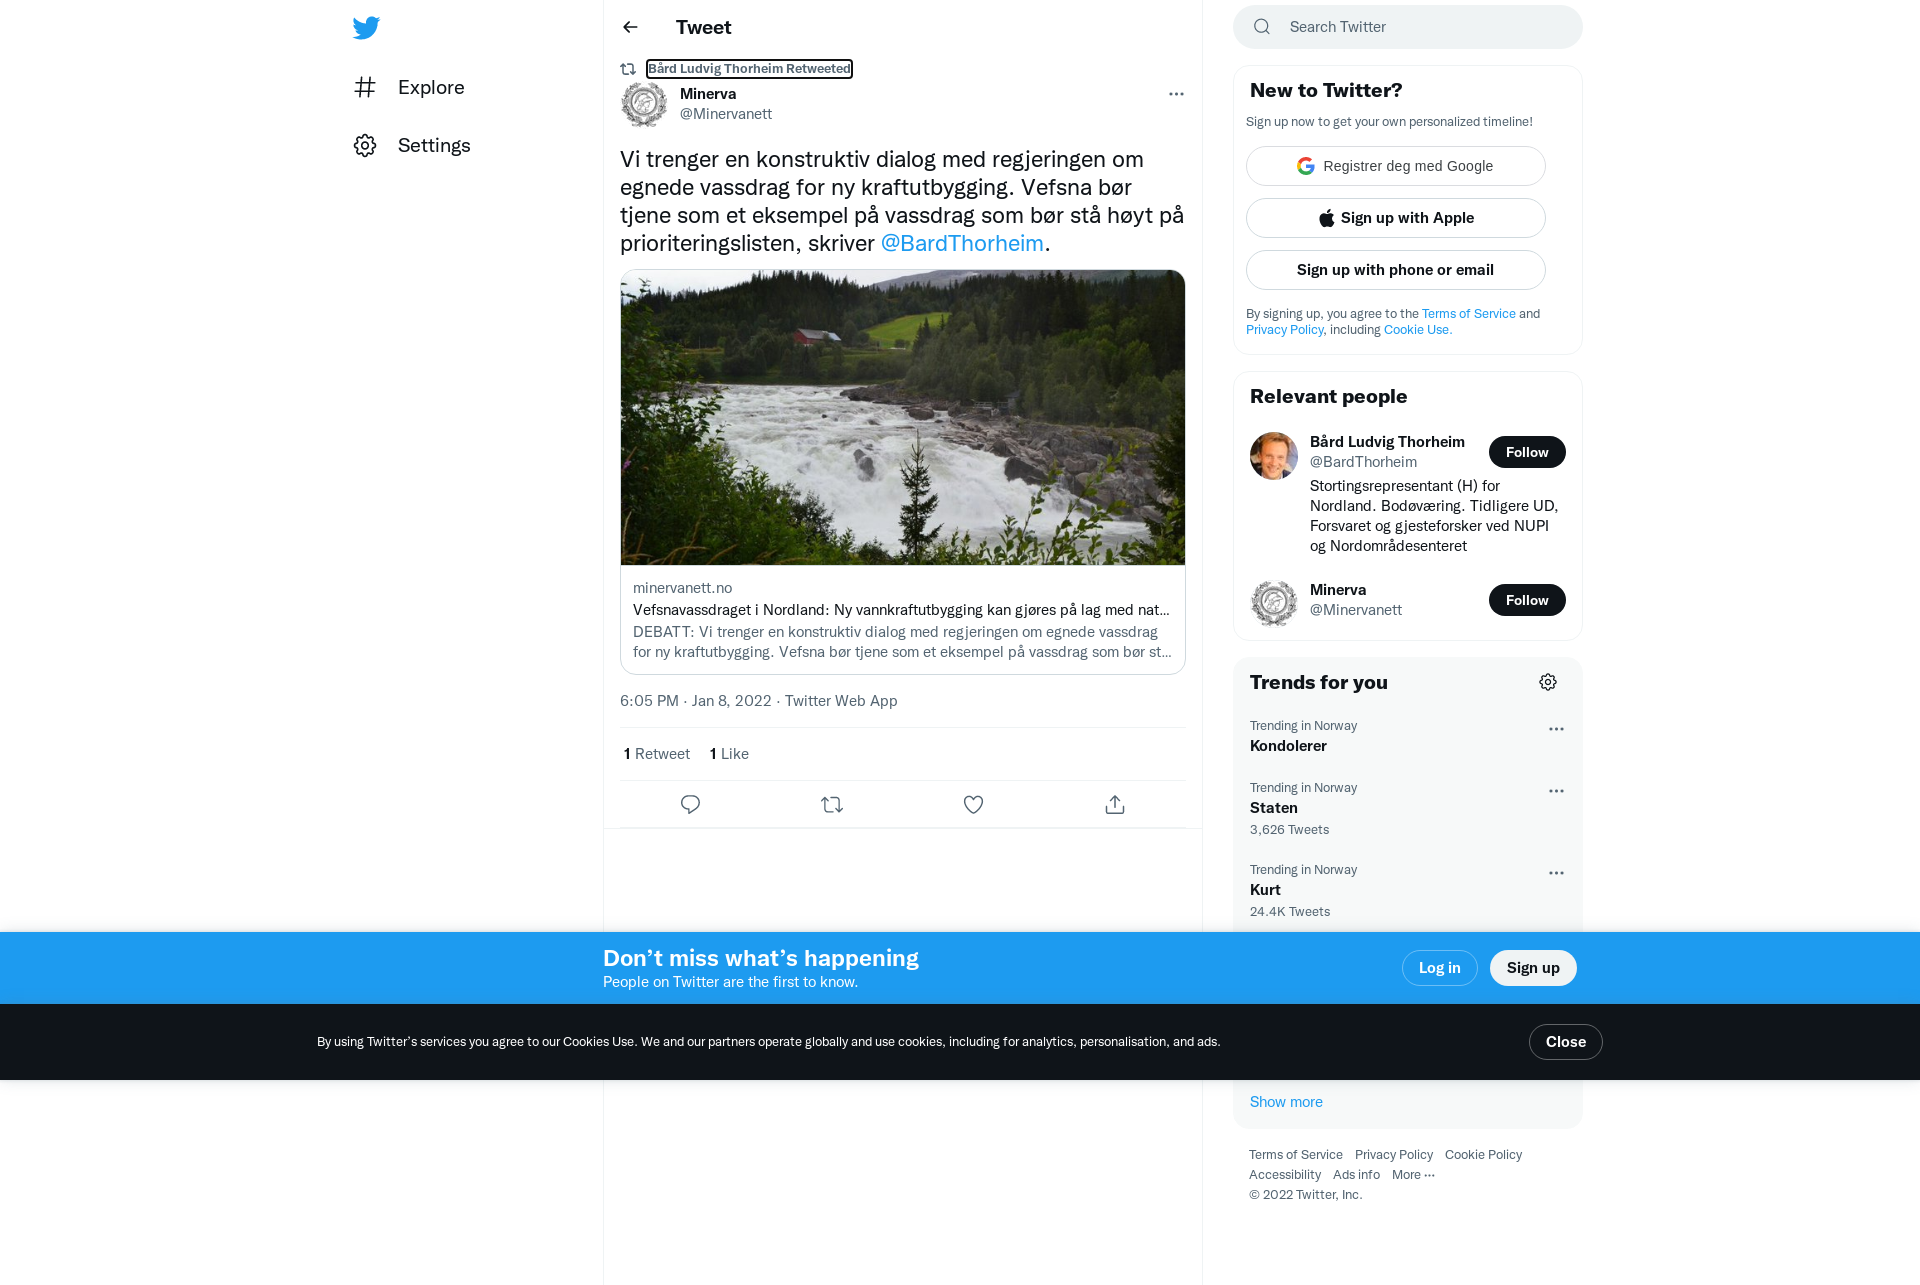Viewport: 1920px width, 1285px height.
Task: Share the tweet via share icon
Action: (1115, 804)
